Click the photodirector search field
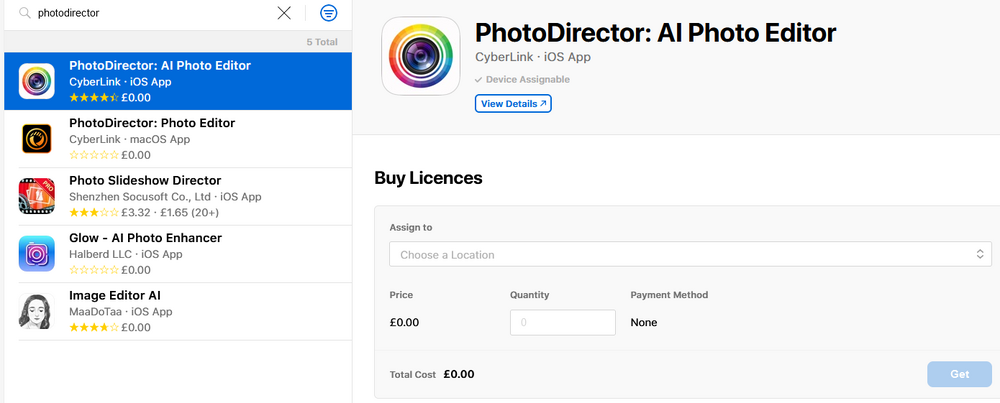 click(x=153, y=13)
